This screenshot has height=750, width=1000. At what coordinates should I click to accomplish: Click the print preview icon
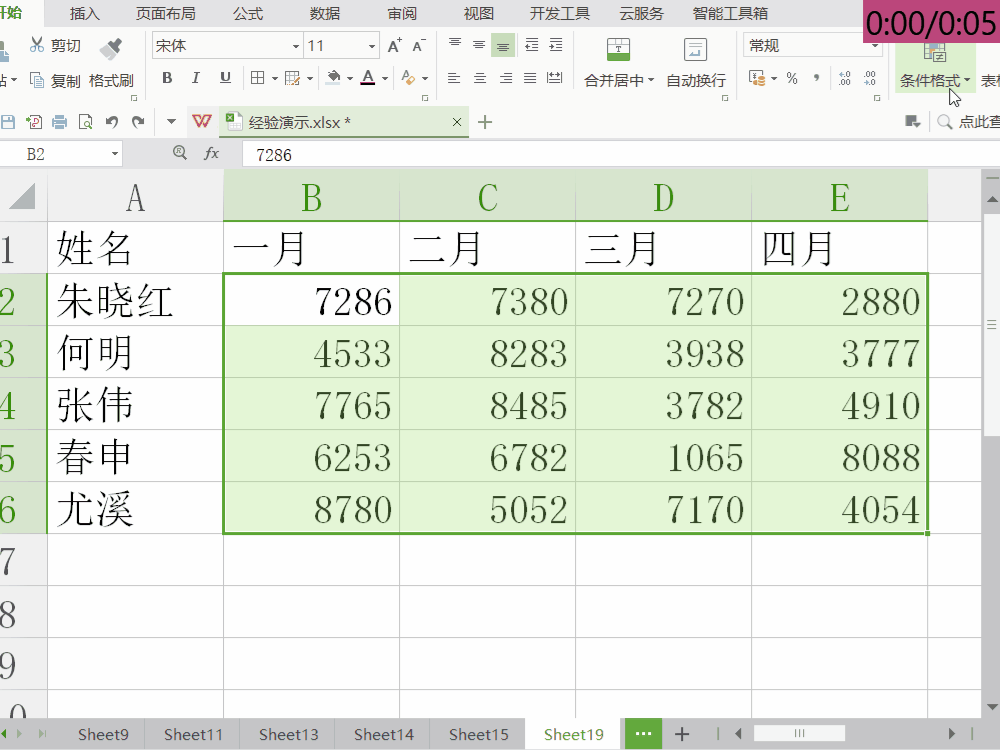(x=85, y=122)
